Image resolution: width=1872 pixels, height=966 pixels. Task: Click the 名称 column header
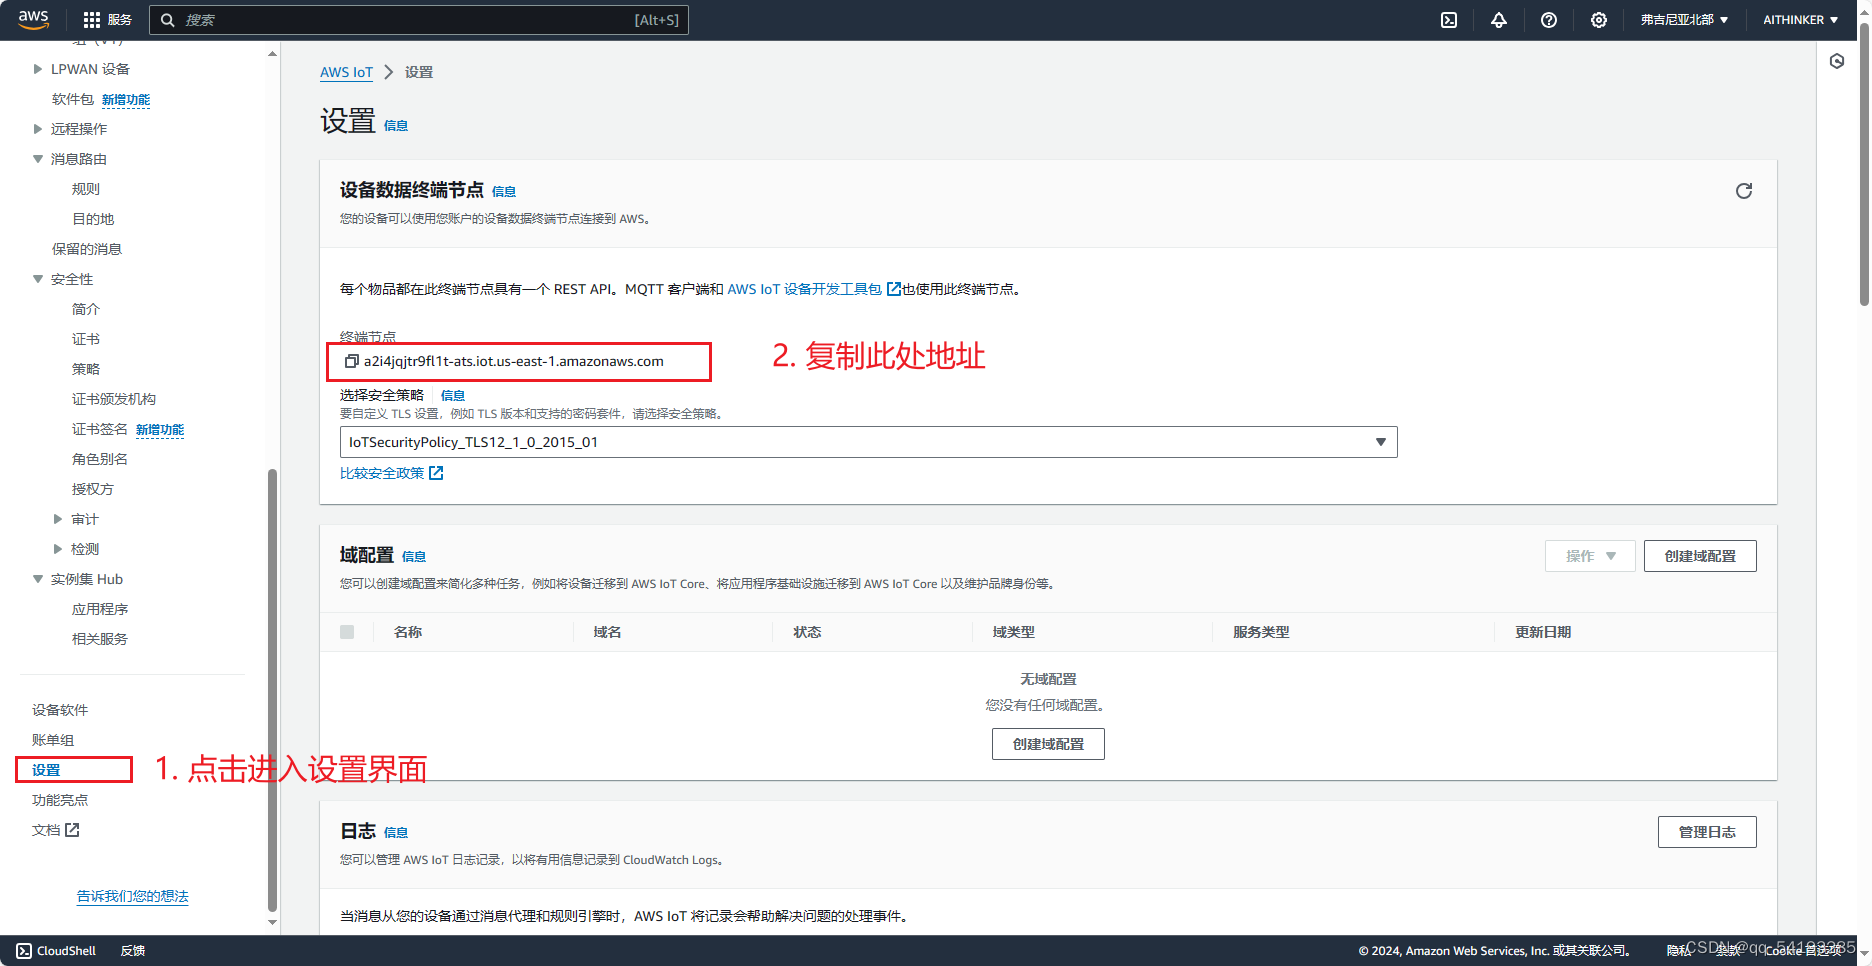click(408, 632)
